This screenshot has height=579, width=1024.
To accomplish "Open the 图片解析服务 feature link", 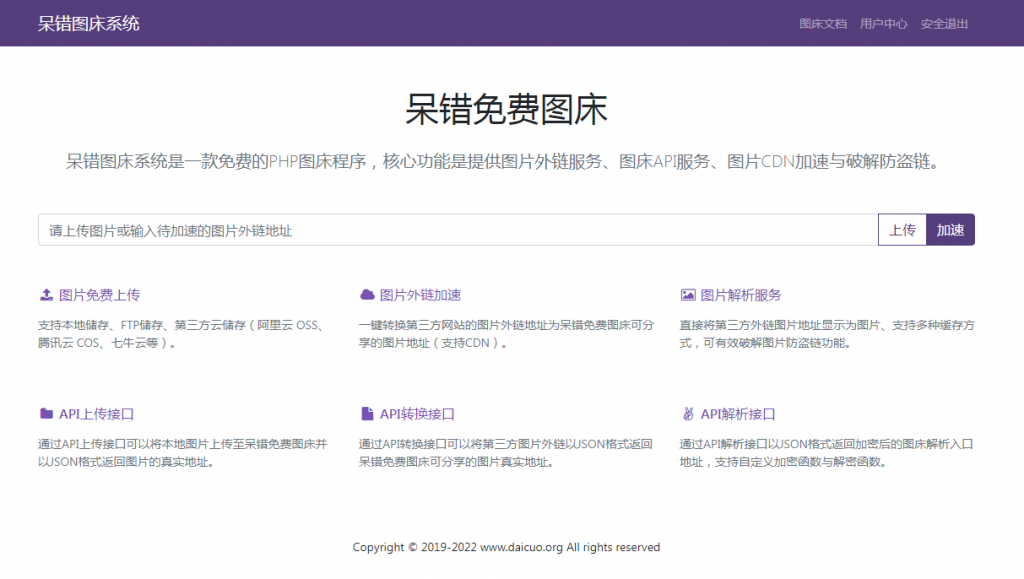I will pos(742,294).
